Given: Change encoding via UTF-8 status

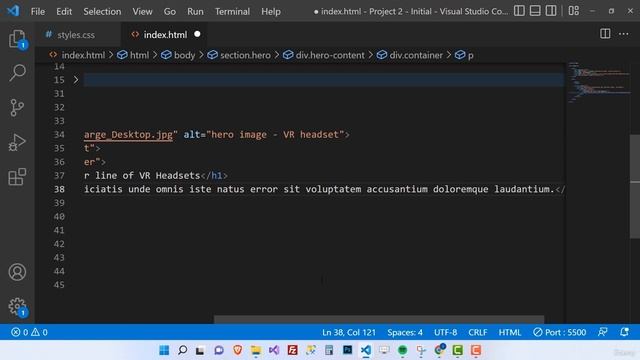Looking at the screenshot, I should (x=445, y=332).
